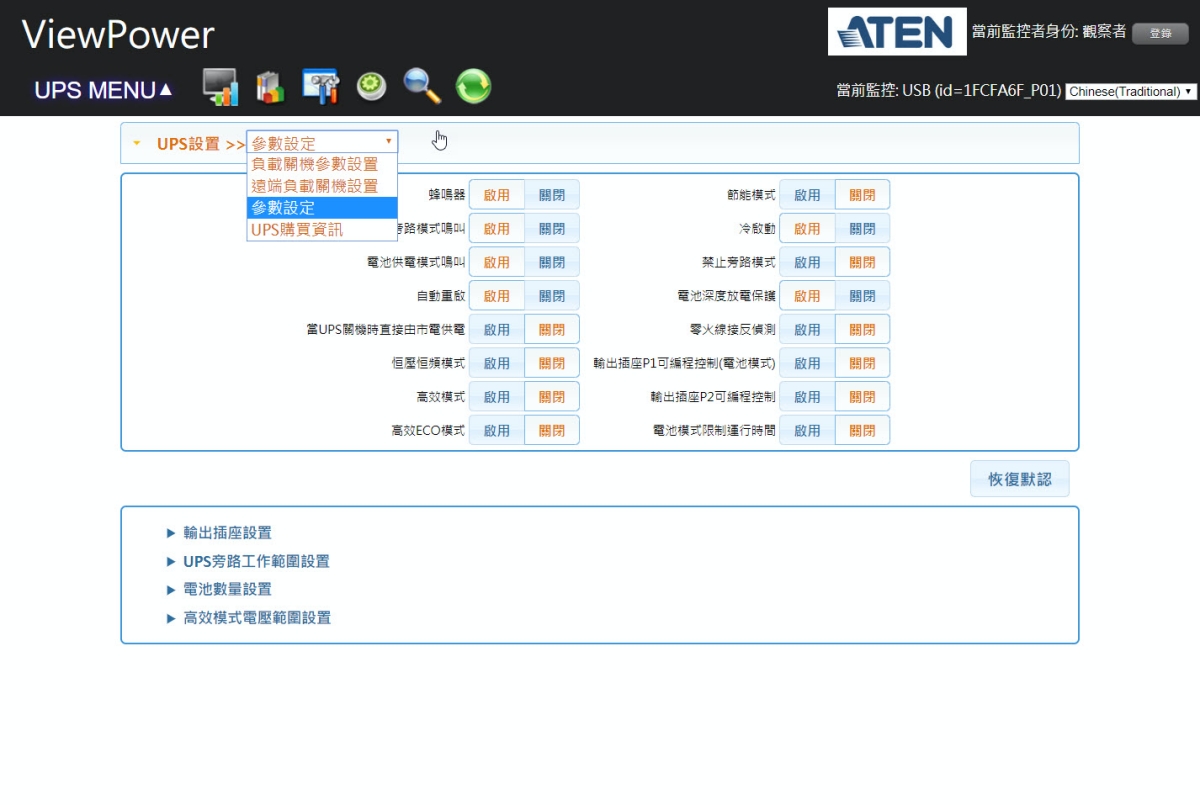Expand the UPS MENU
The width and height of the screenshot is (1200, 805).
(x=103, y=90)
